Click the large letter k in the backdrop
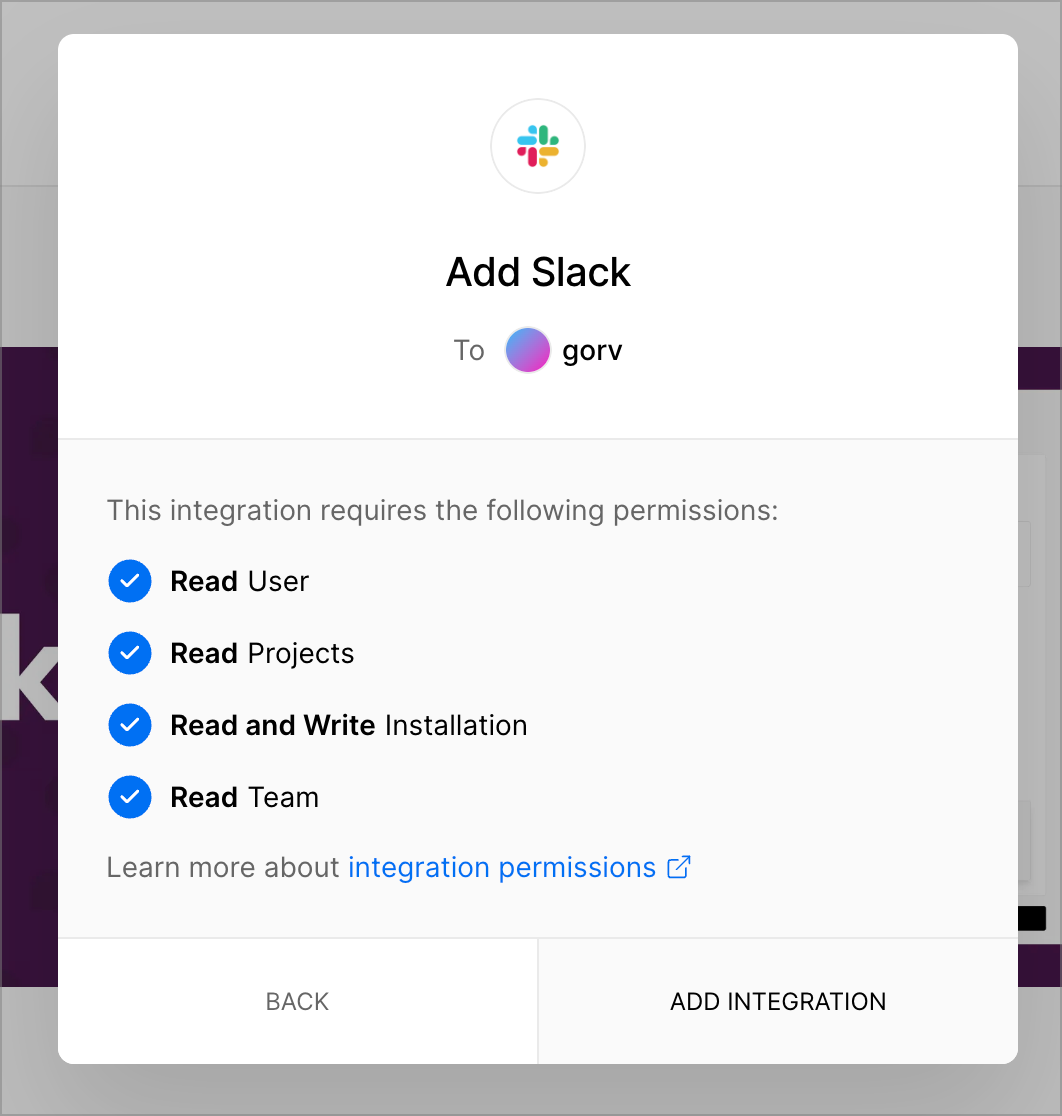The width and height of the screenshot is (1062, 1116). (x=29, y=669)
